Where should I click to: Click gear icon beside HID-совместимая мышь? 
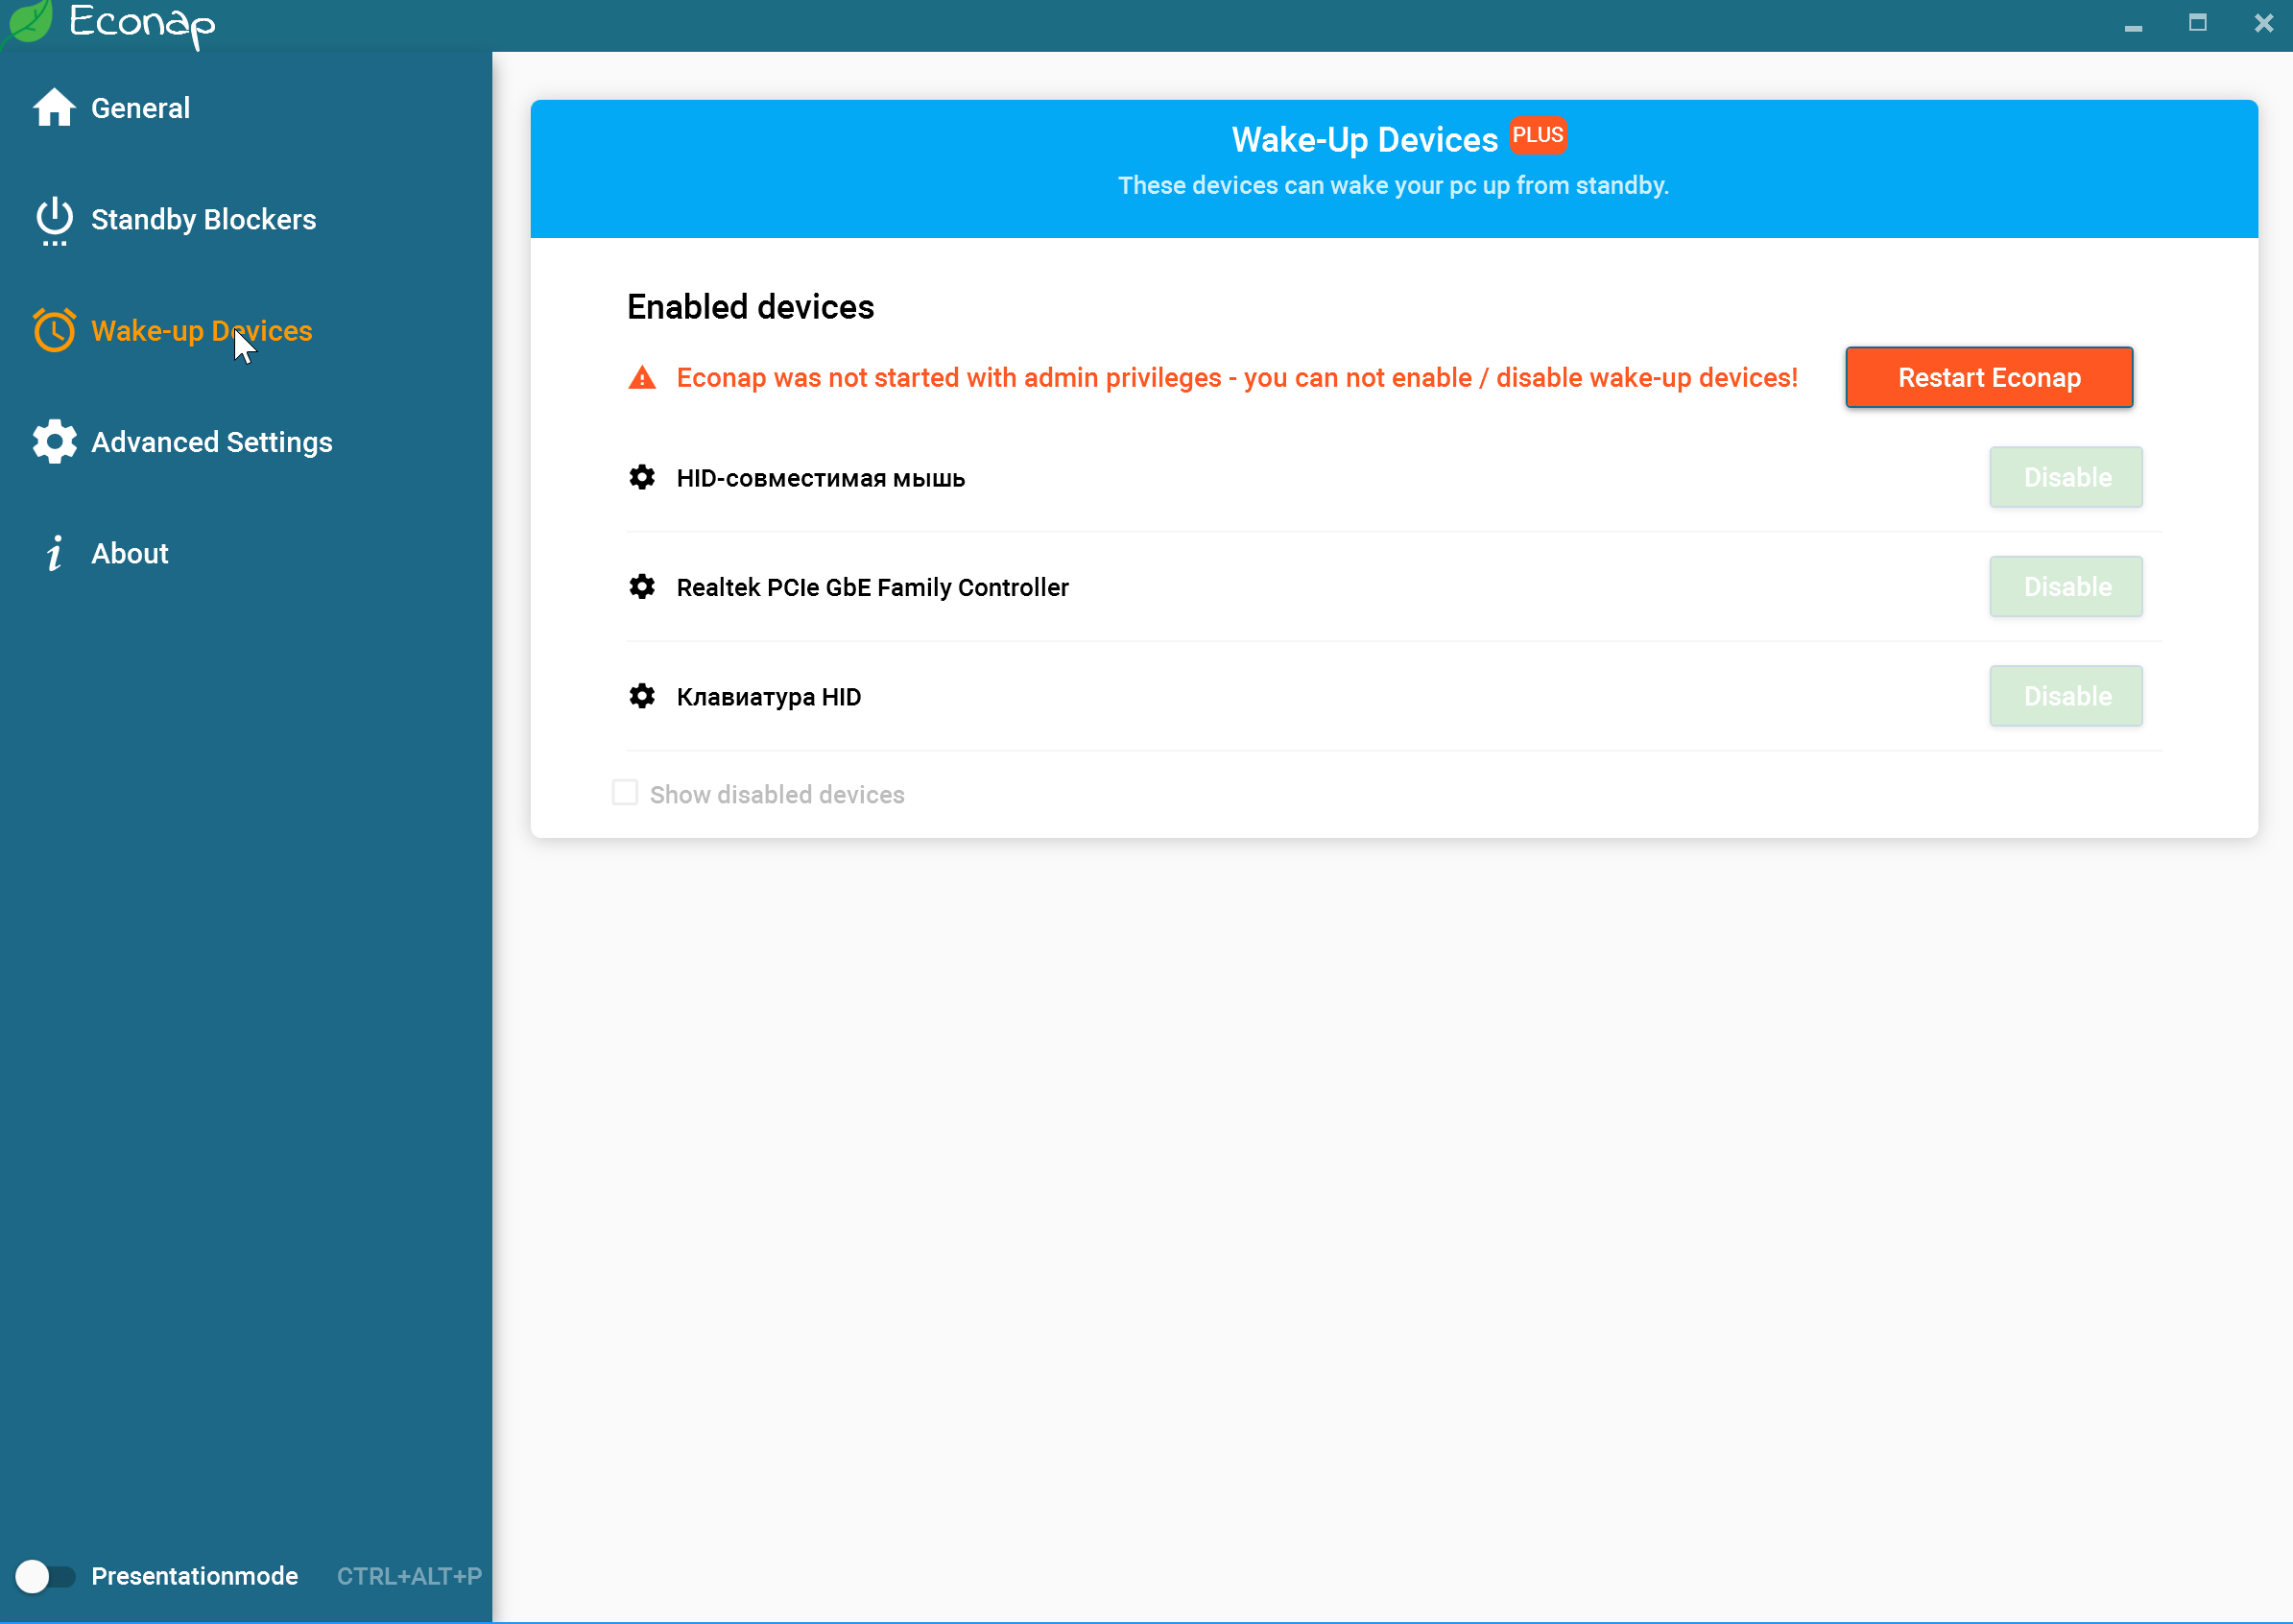pos(642,478)
